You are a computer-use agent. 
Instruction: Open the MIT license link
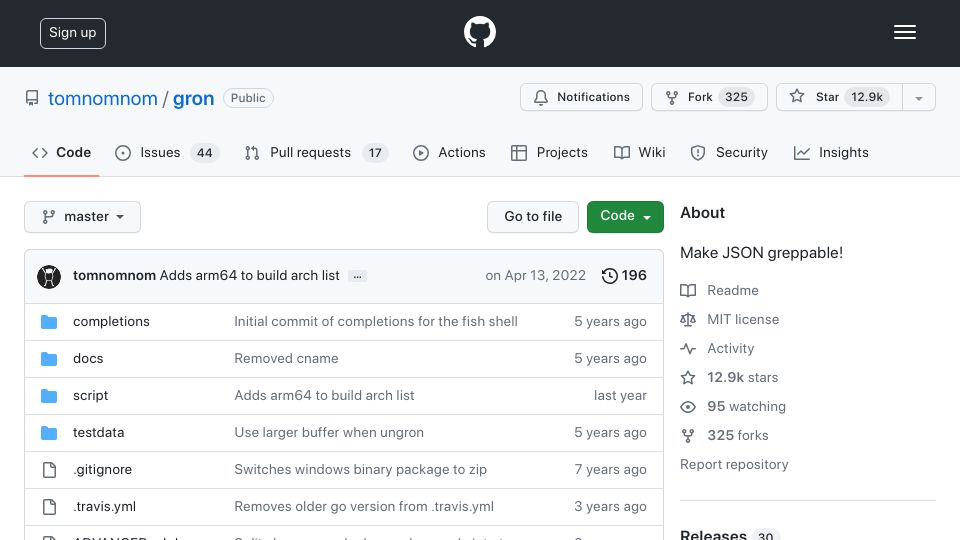click(743, 320)
